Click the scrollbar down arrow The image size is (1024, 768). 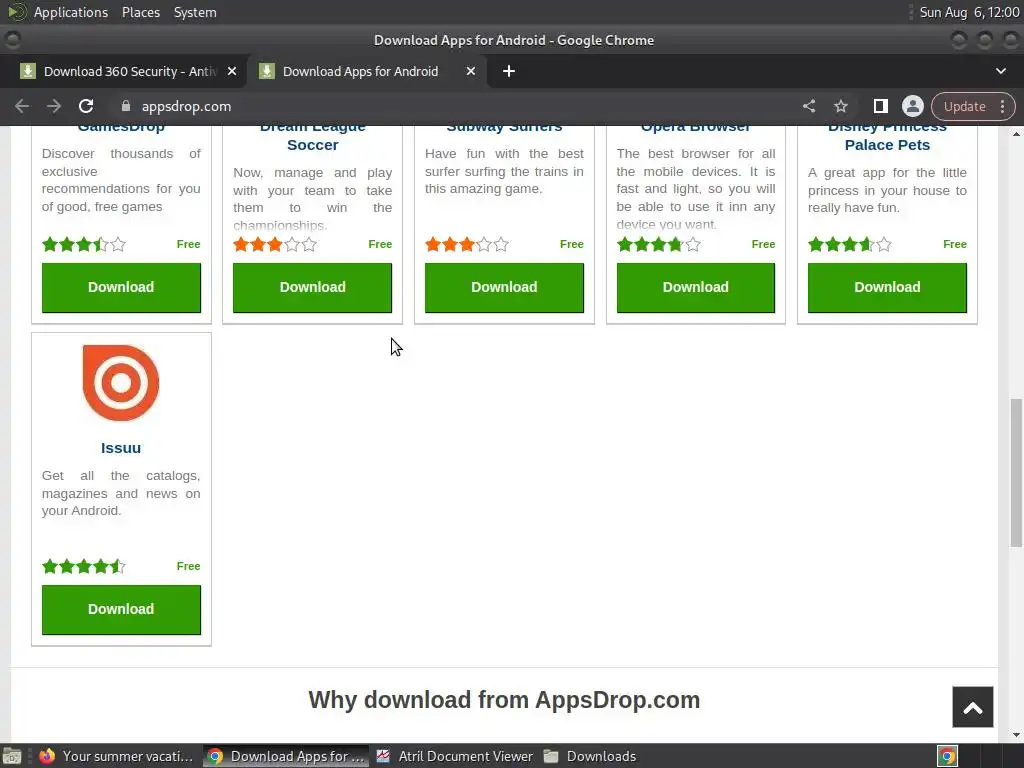pos(1016,735)
